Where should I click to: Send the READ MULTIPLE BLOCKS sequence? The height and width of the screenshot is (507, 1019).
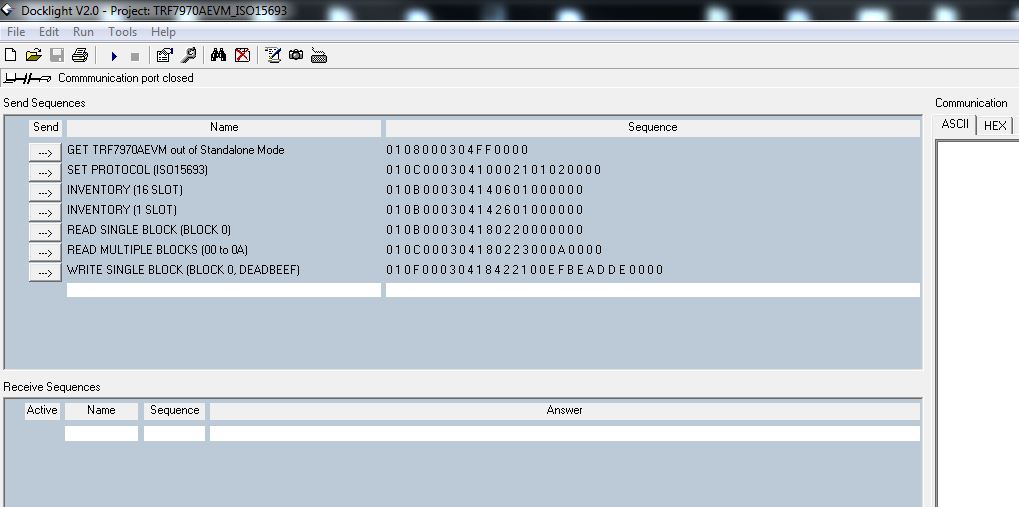tap(45, 252)
